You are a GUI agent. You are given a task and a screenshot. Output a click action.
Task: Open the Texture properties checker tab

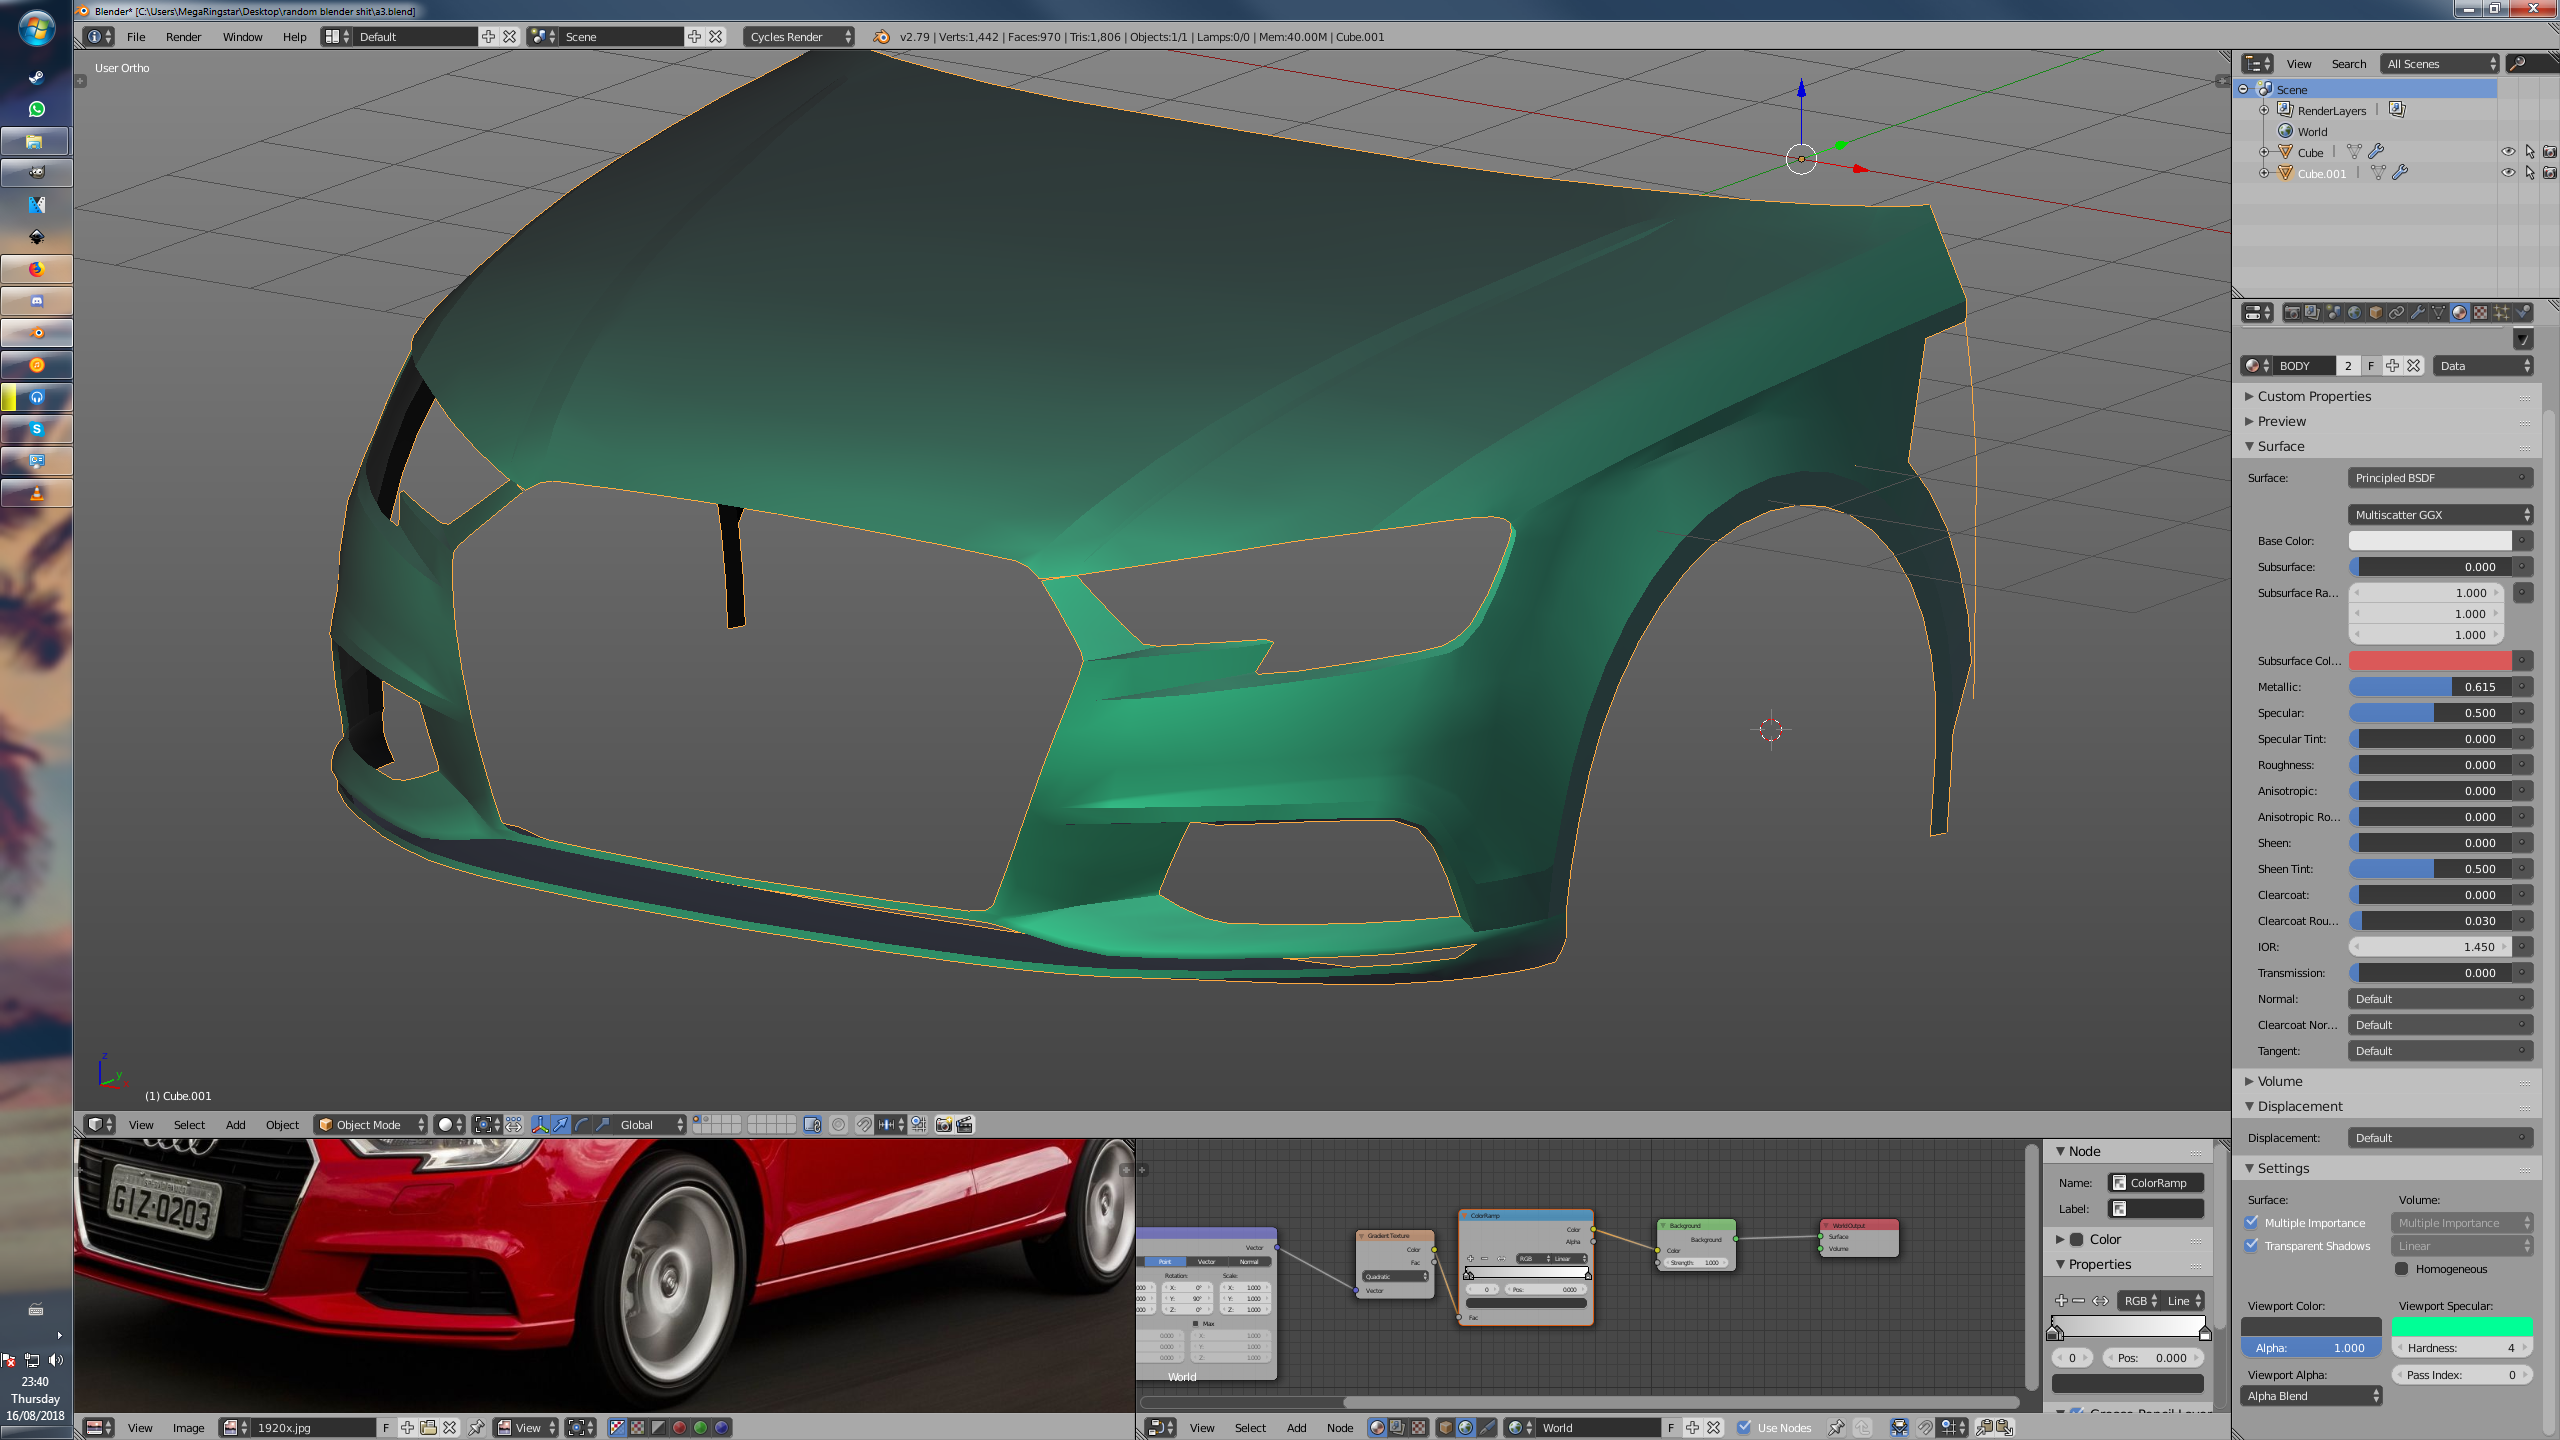2480,313
